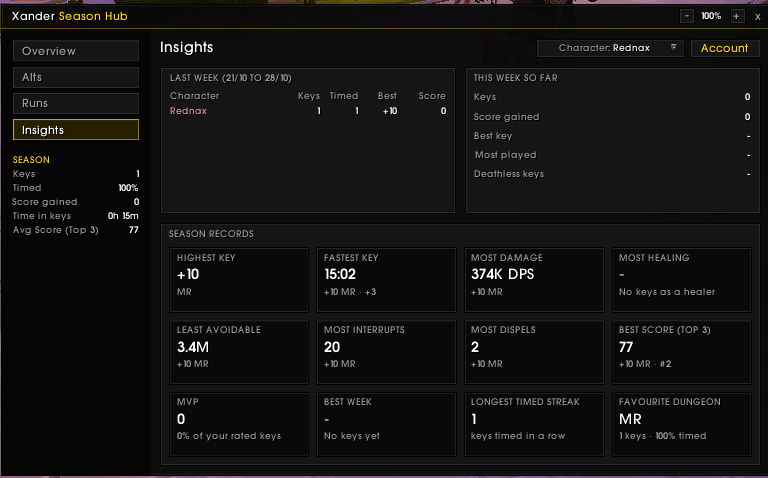The height and width of the screenshot is (478, 768).
Task: Click 'Score gained' under This Week So Far
Action: point(506,117)
